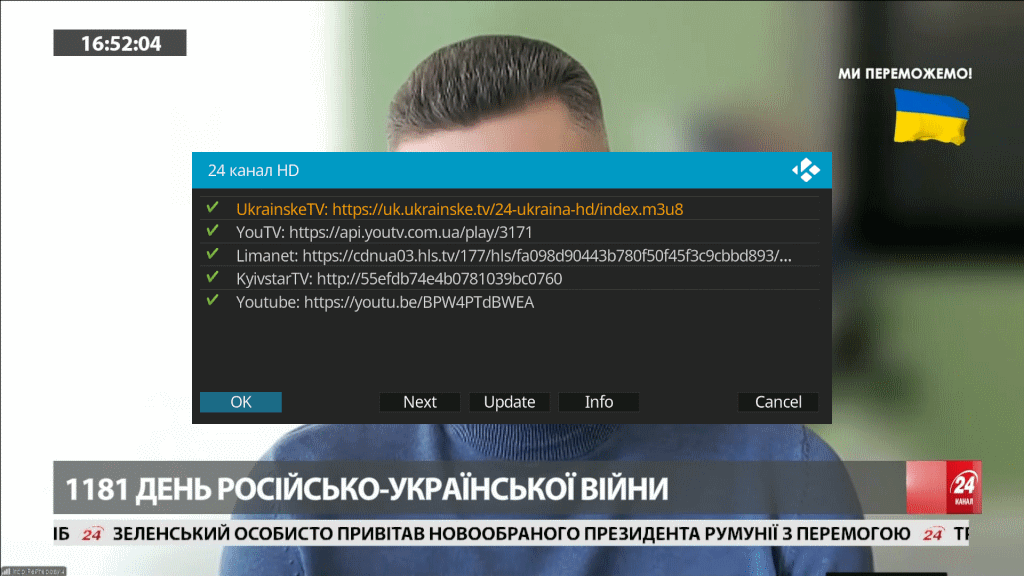Click the Next button
The width and height of the screenshot is (1024, 576).
[419, 402]
